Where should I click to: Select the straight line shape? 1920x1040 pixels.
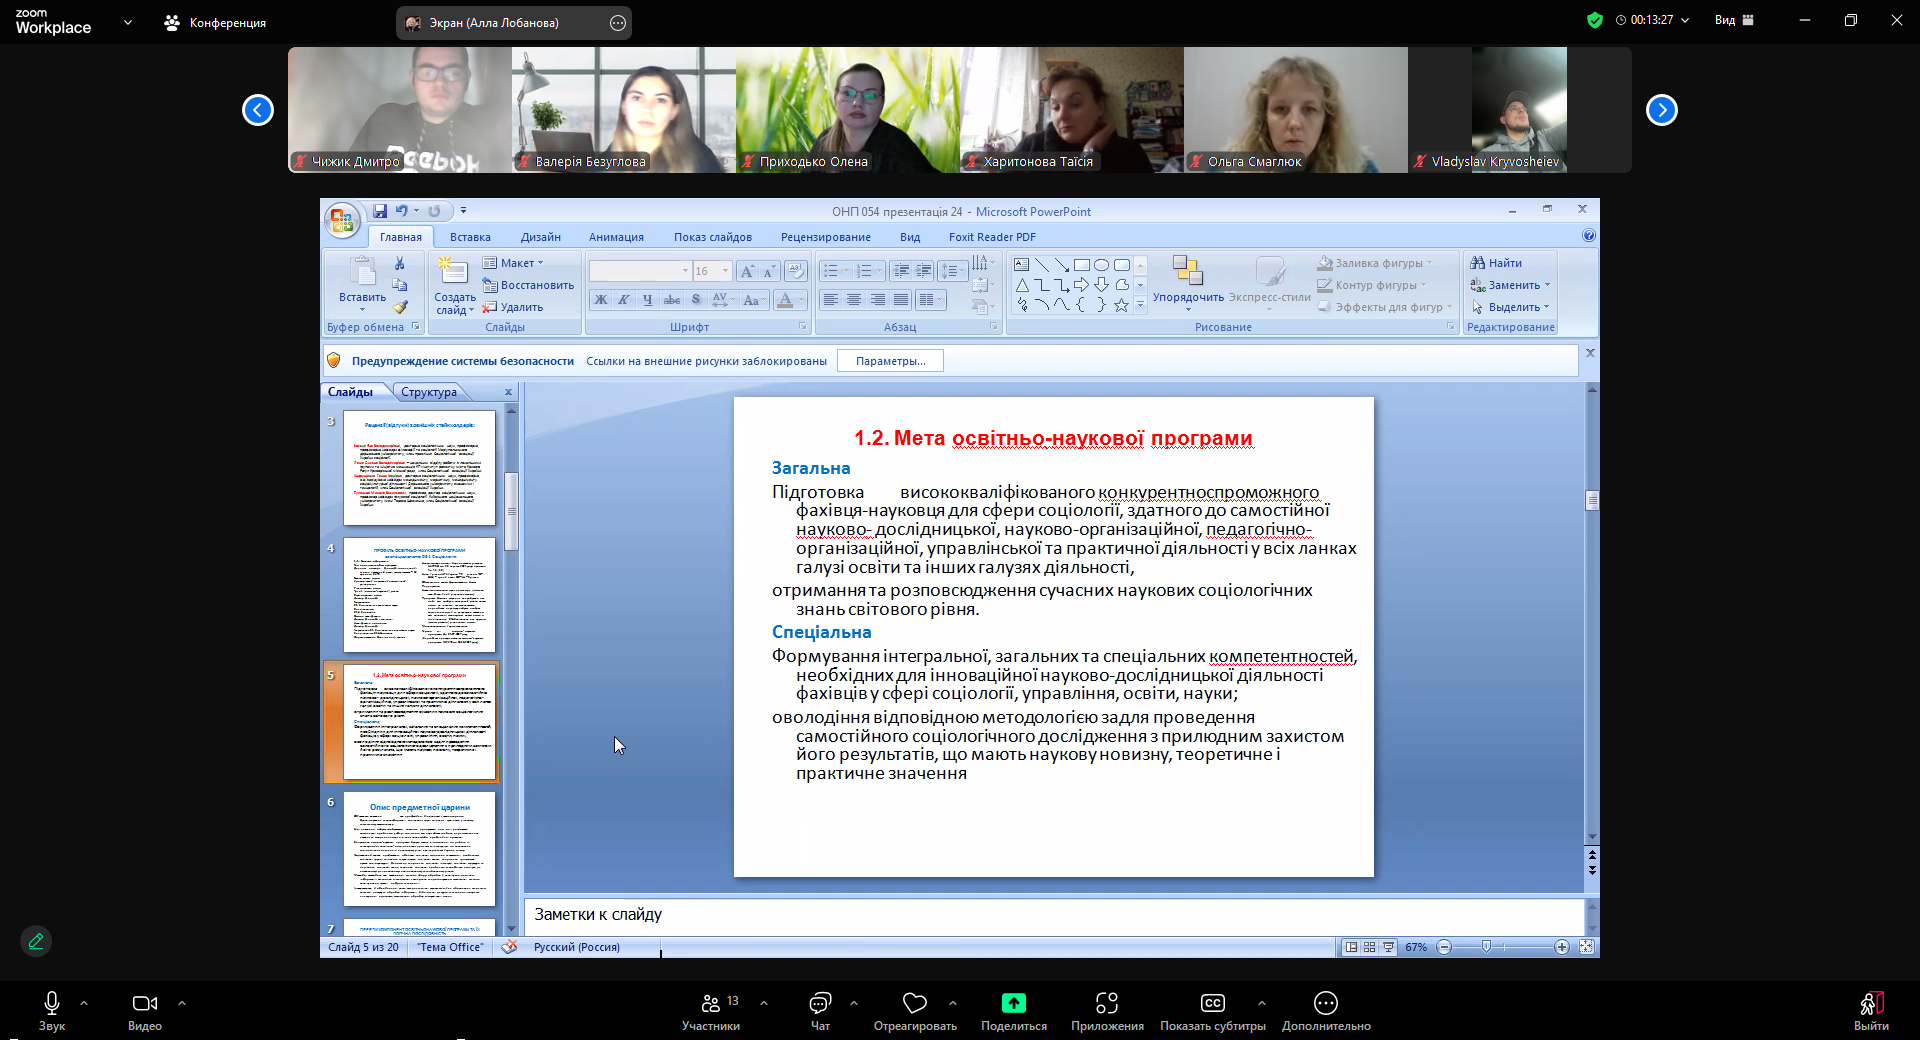click(x=1041, y=265)
